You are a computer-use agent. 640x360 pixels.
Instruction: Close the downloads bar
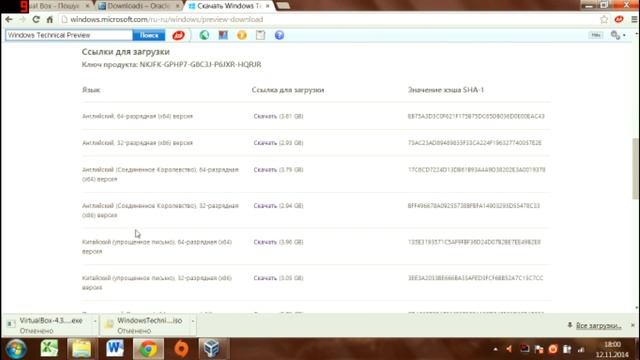(x=633, y=325)
